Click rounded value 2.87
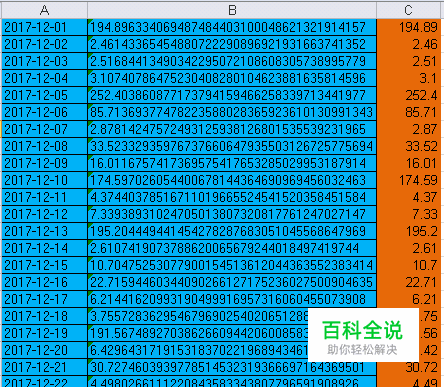This screenshot has height=387, width=444. pyautogui.click(x=408, y=129)
